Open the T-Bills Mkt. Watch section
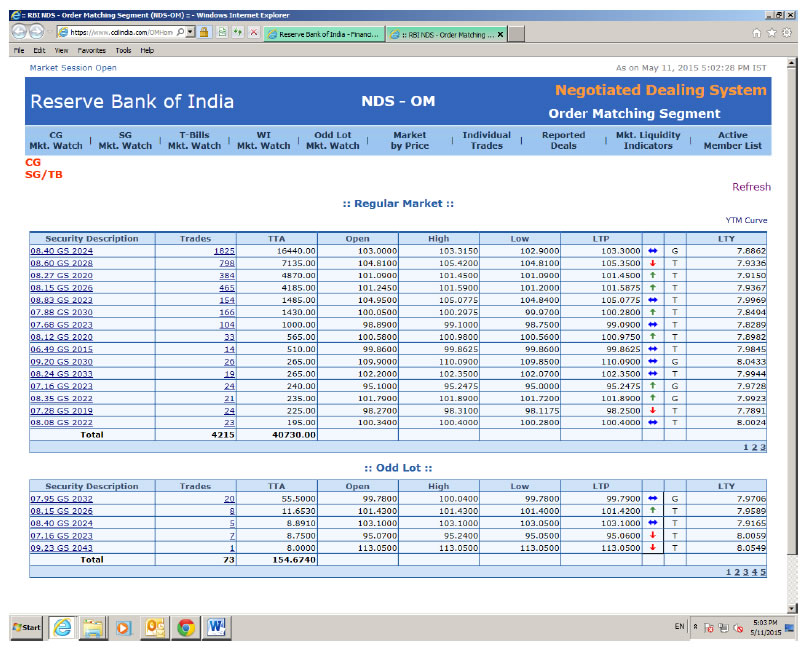The width and height of the screenshot is (809, 652). pyautogui.click(x=194, y=140)
